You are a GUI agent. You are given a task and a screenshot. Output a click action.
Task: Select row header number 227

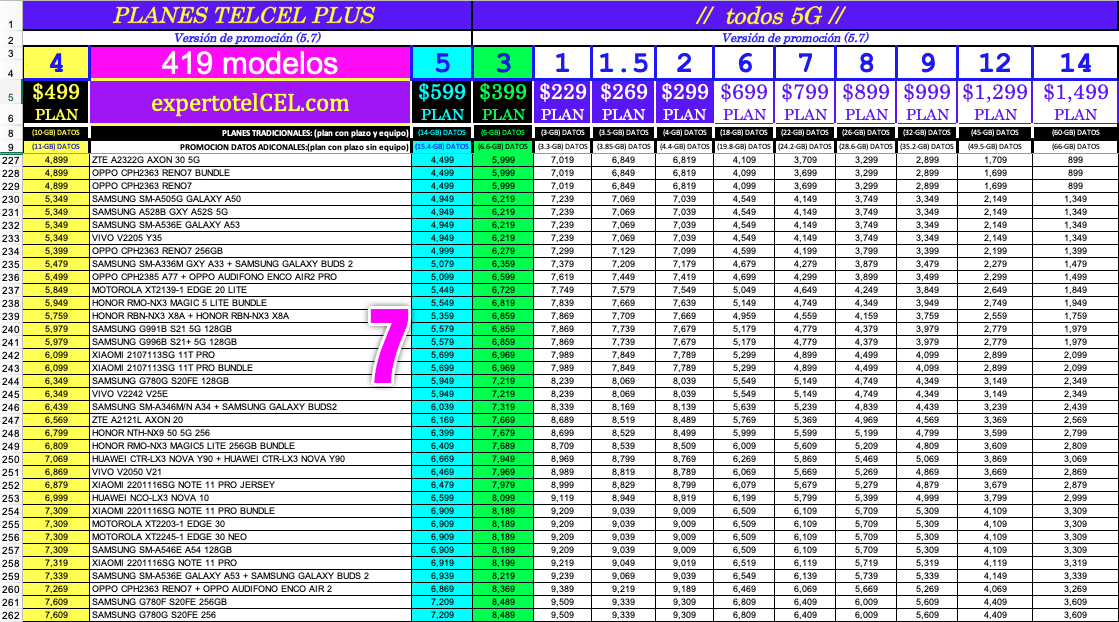click(x=11, y=160)
